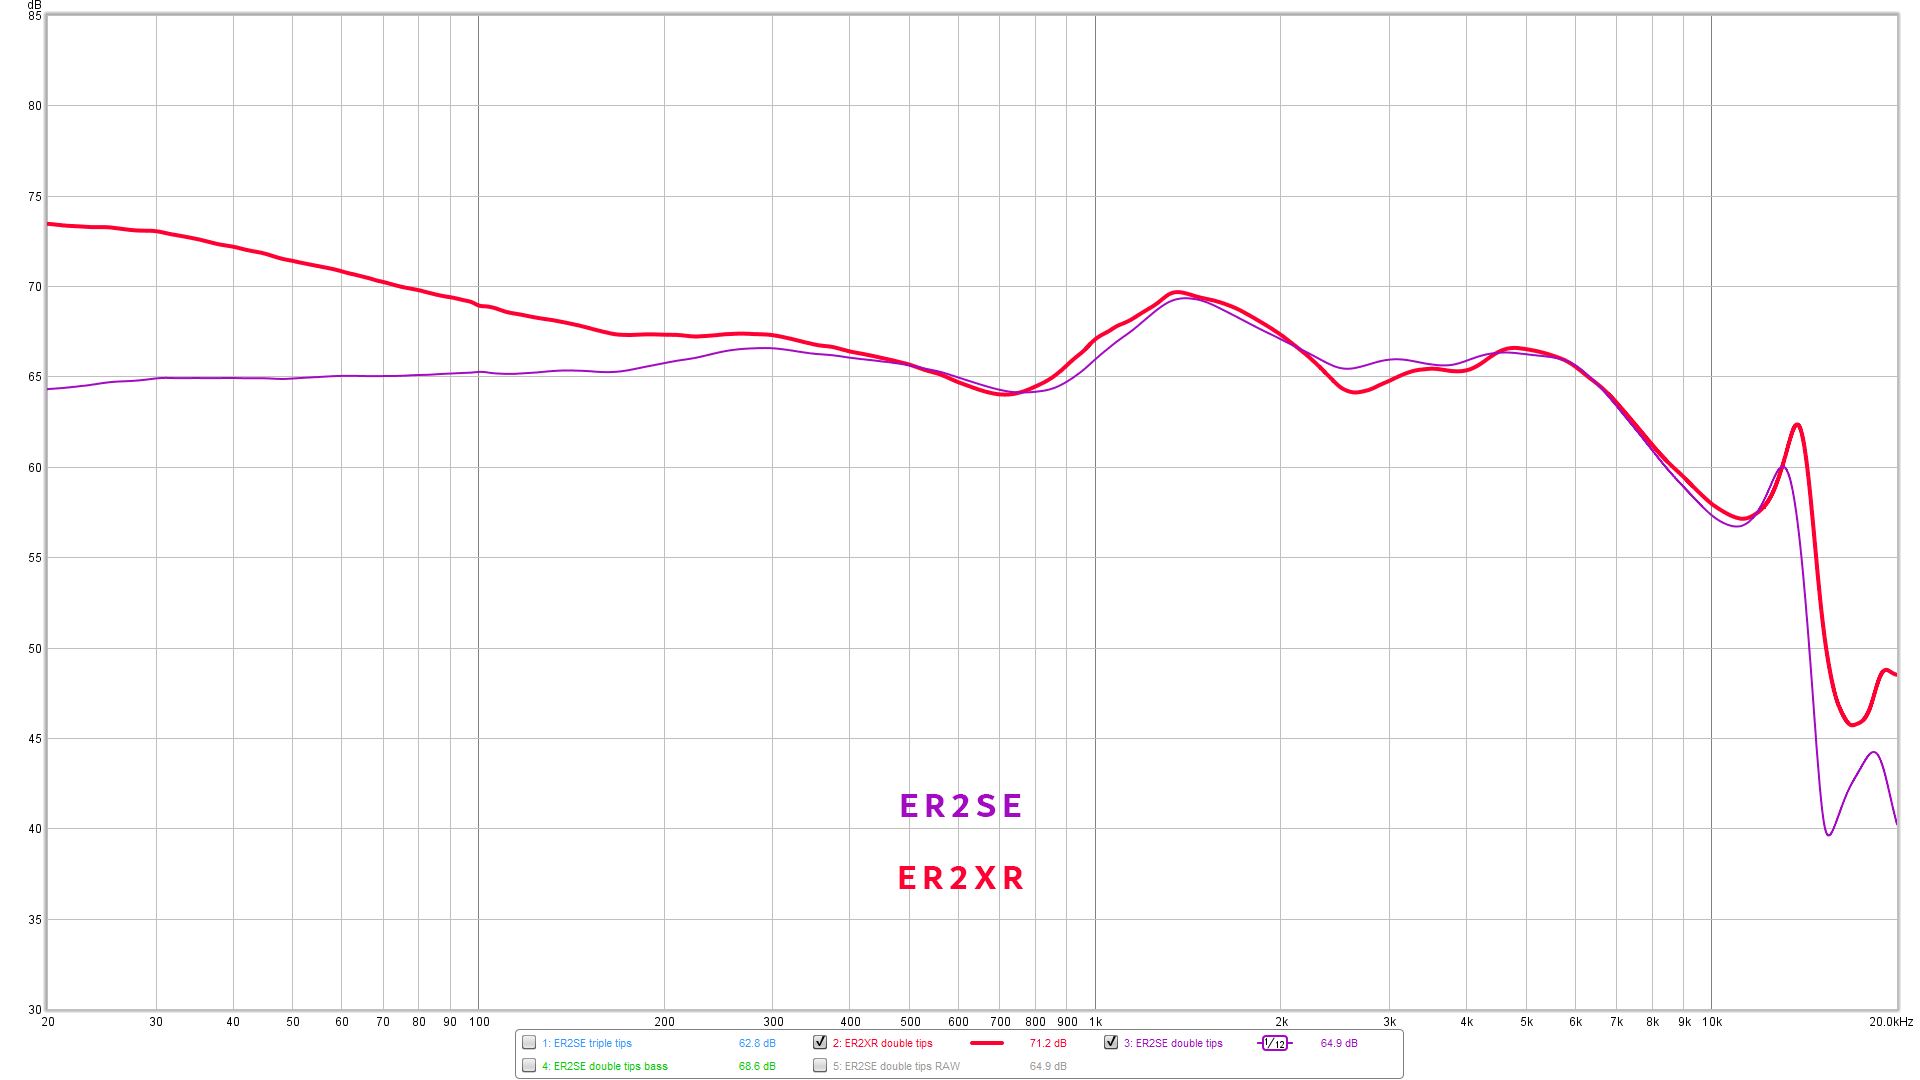Click the red ER2XR label on the graph

point(959,878)
